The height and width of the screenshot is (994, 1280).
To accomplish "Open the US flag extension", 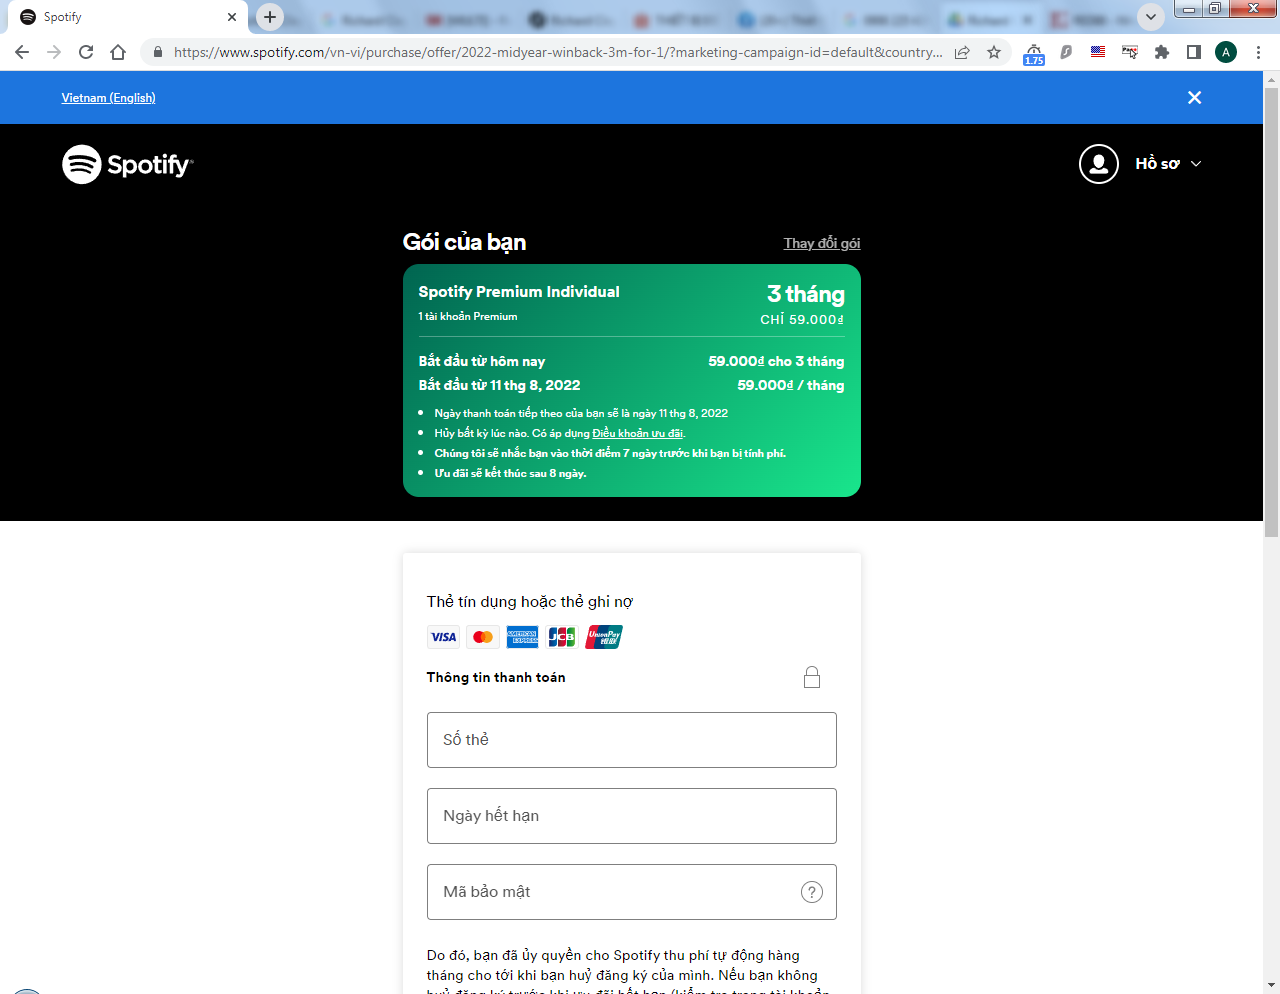I will [1098, 52].
